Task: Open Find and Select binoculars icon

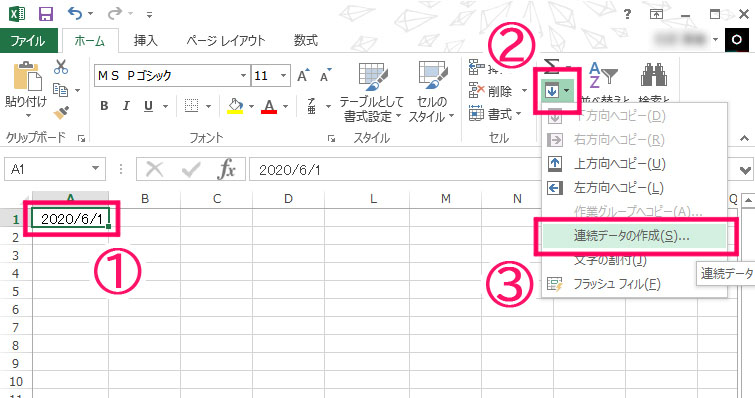Action: tap(653, 75)
